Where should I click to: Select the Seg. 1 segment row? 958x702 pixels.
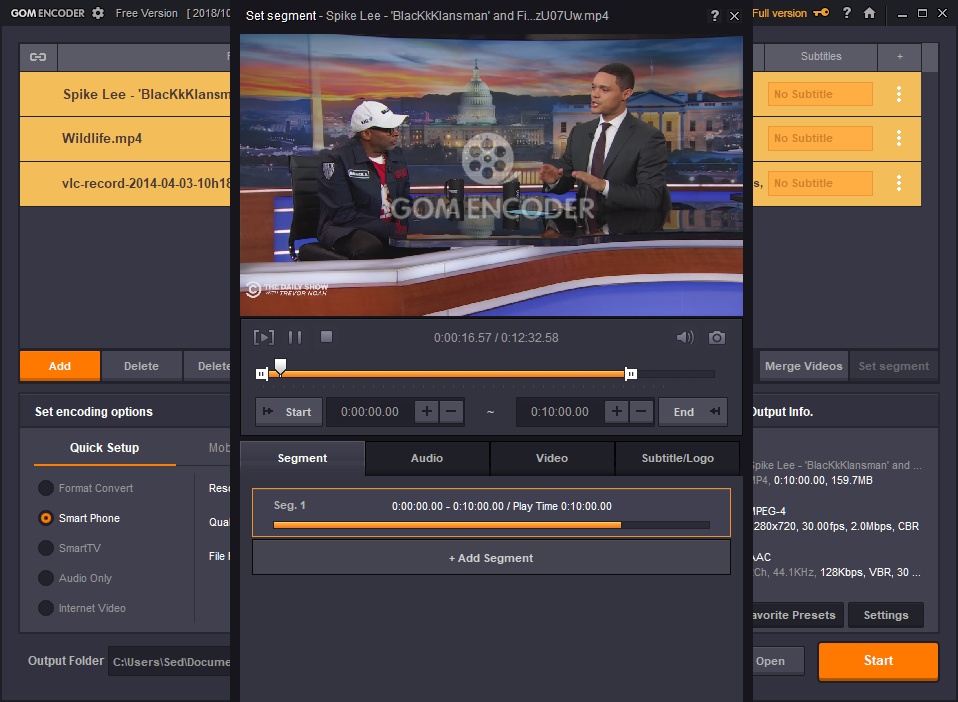coord(491,513)
